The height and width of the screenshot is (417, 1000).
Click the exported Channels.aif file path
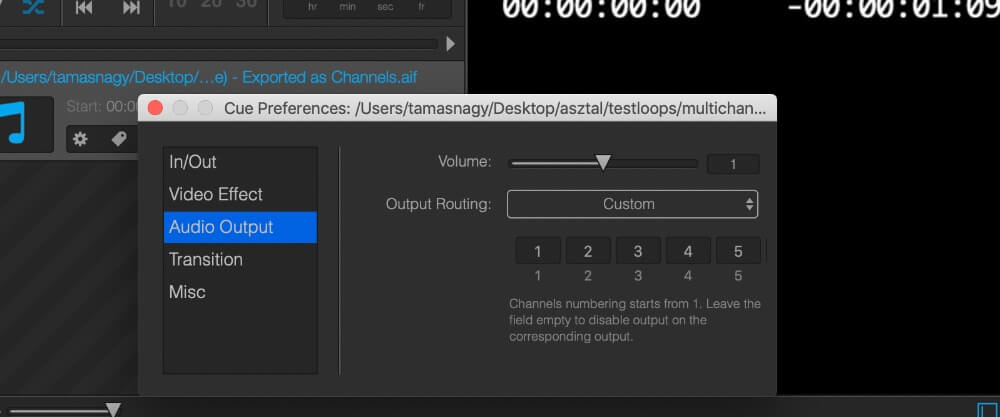click(209, 78)
